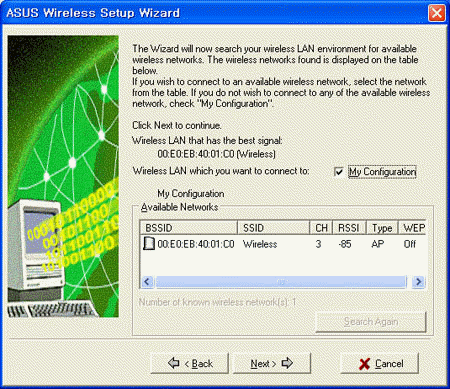This screenshot has width=450, height=389.
Task: Click the channel value 3
Action: pos(318,244)
